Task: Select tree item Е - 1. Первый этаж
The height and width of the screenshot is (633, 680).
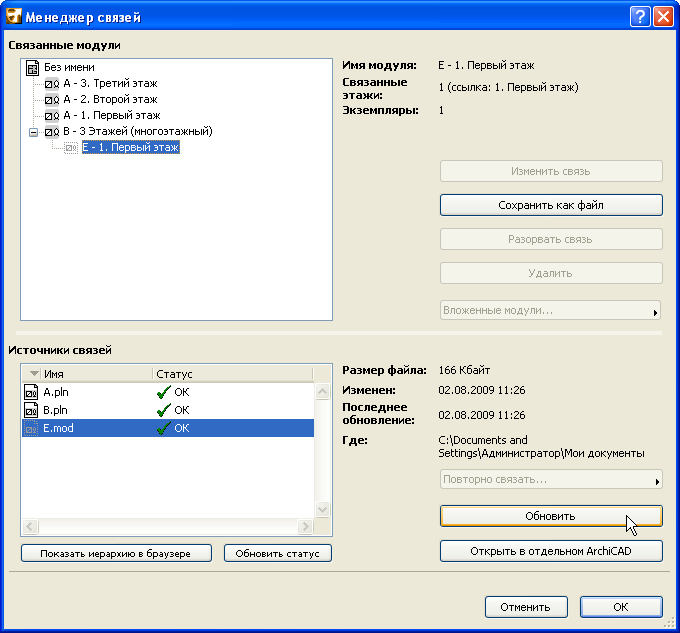Action: [131, 147]
